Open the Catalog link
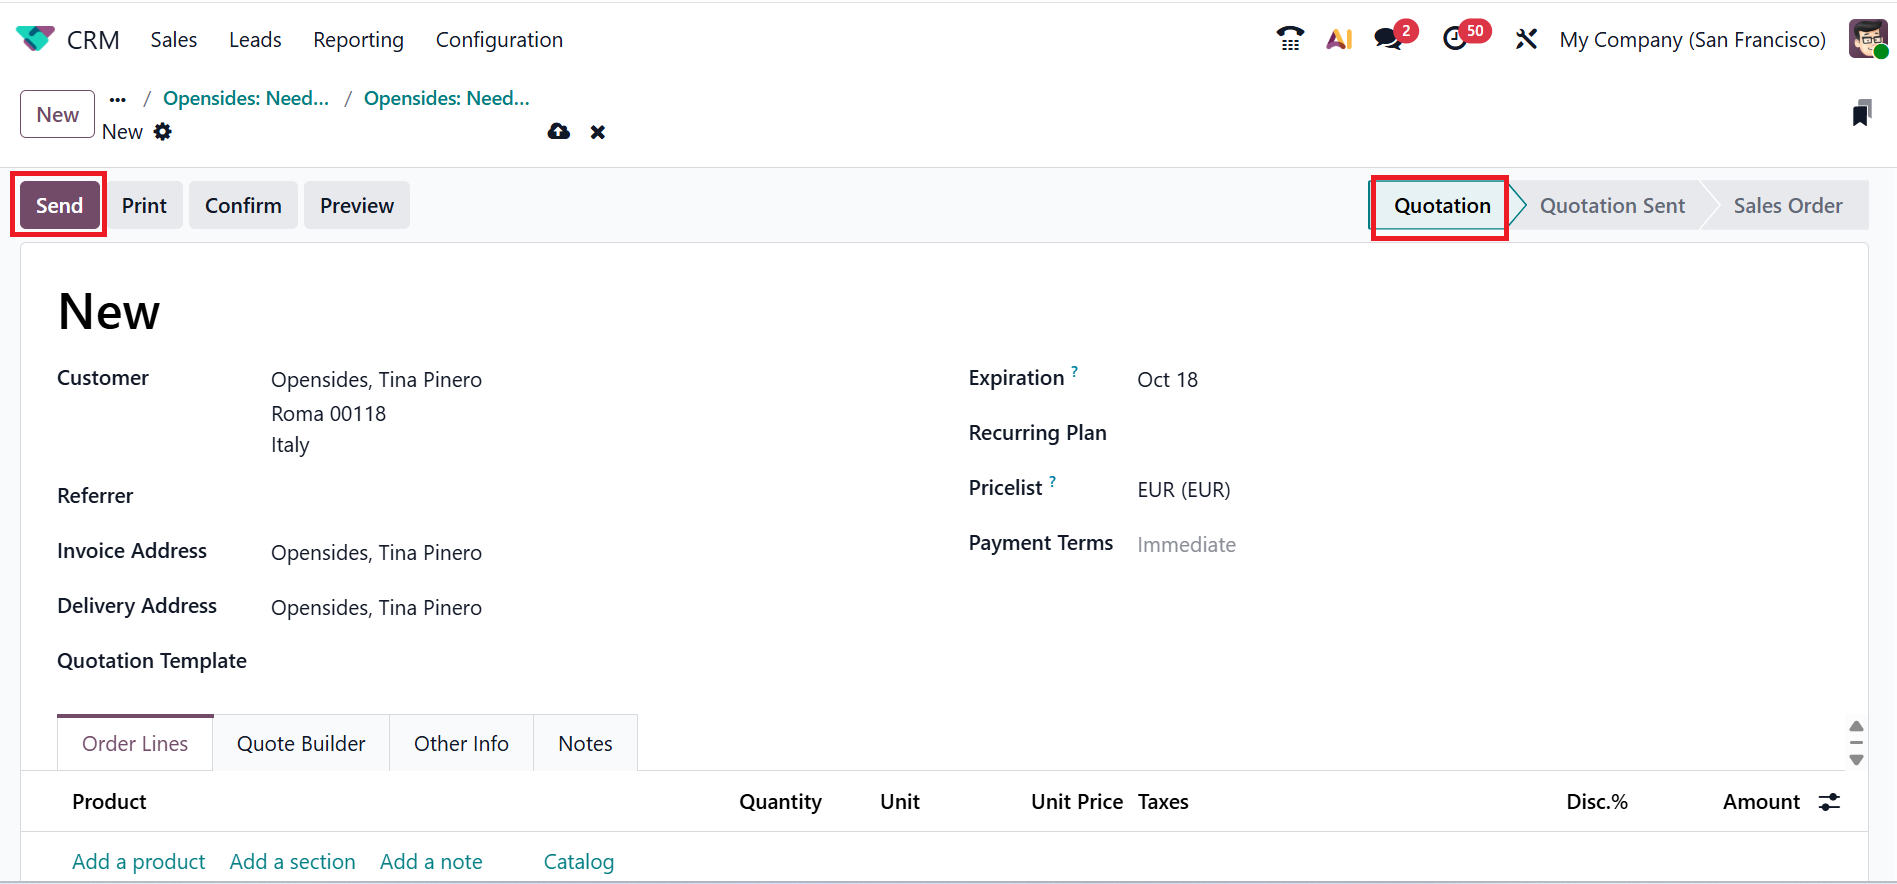 point(579,862)
